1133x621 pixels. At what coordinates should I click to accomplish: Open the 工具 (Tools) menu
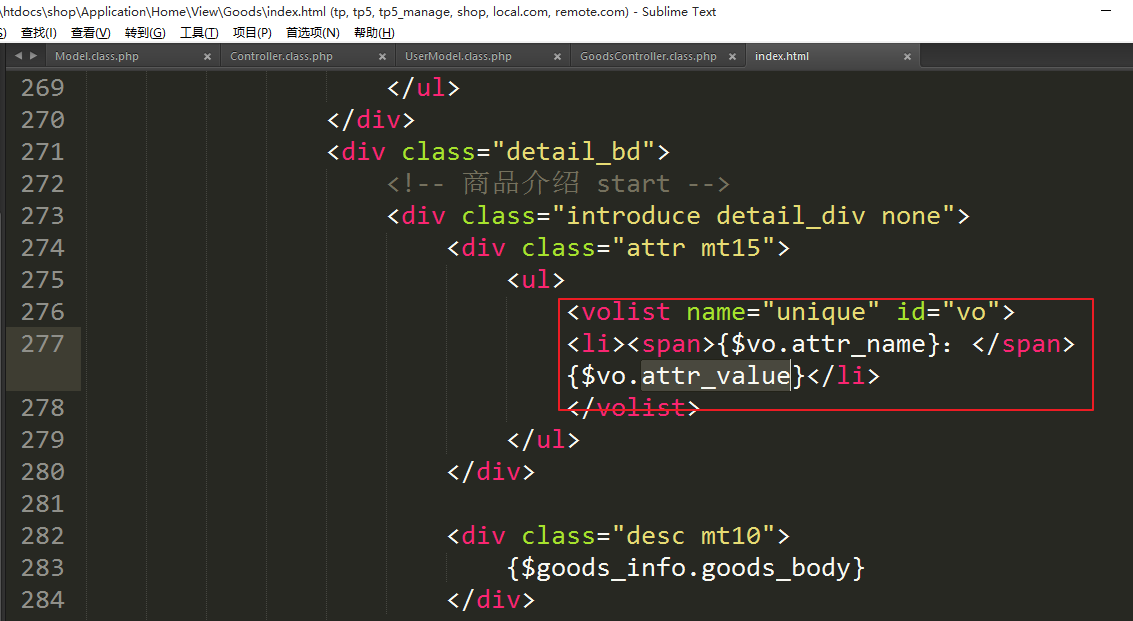point(199,33)
